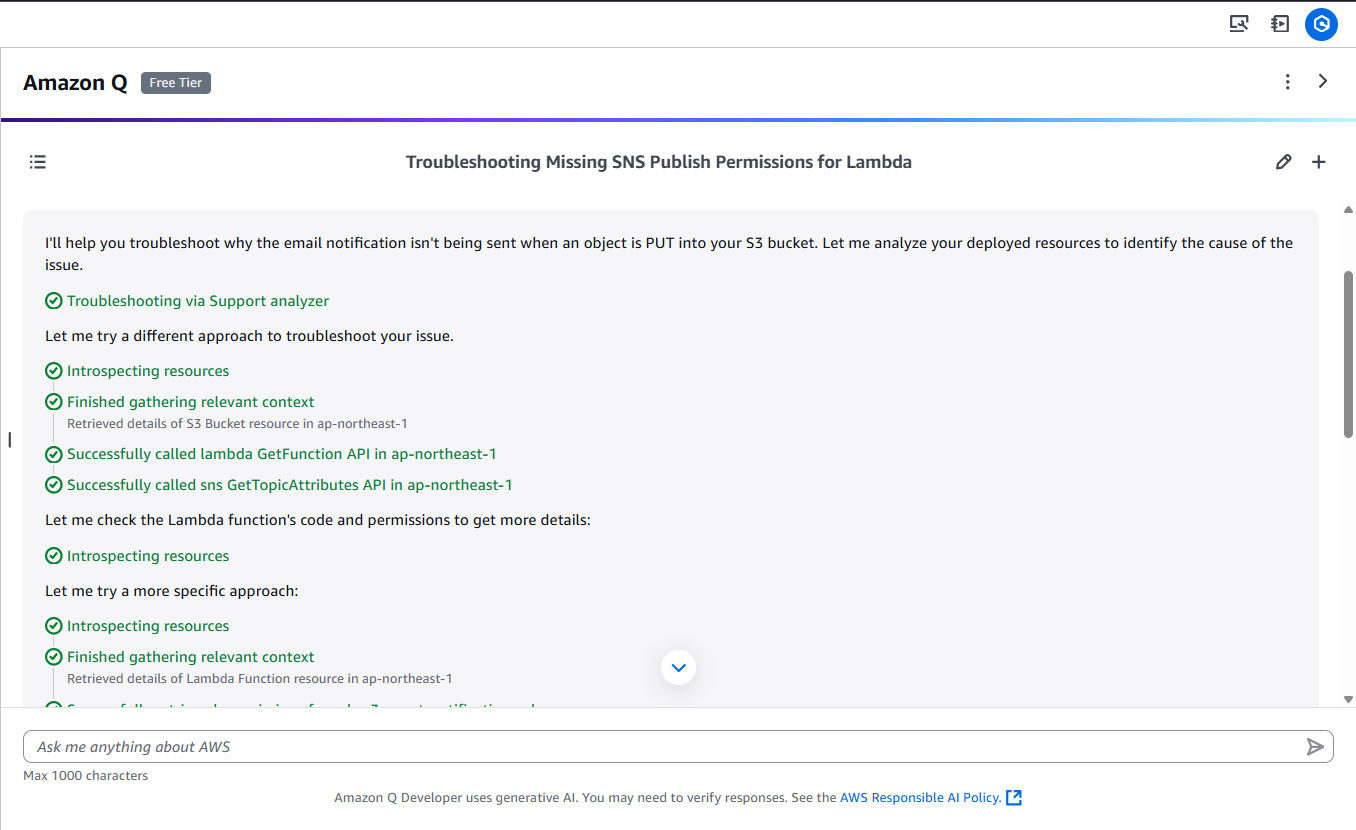This screenshot has height=830, width=1356.
Task: Click the Introspecting resources step after specific approach
Action: point(148,626)
